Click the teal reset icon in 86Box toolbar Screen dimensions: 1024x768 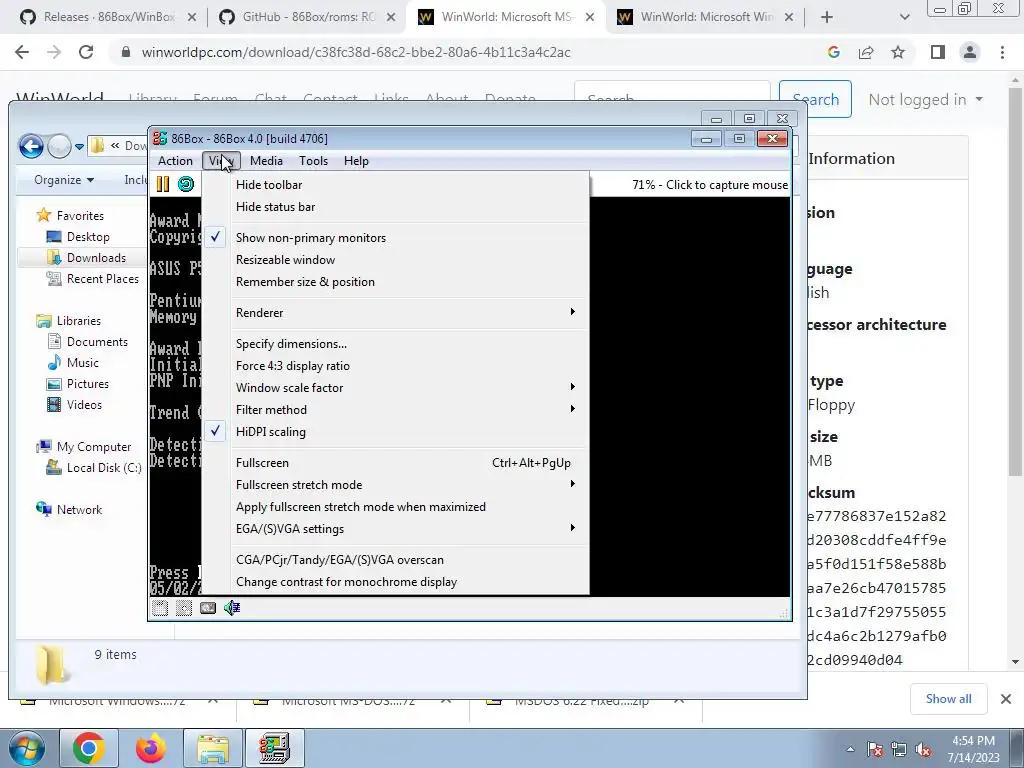[x=186, y=185]
